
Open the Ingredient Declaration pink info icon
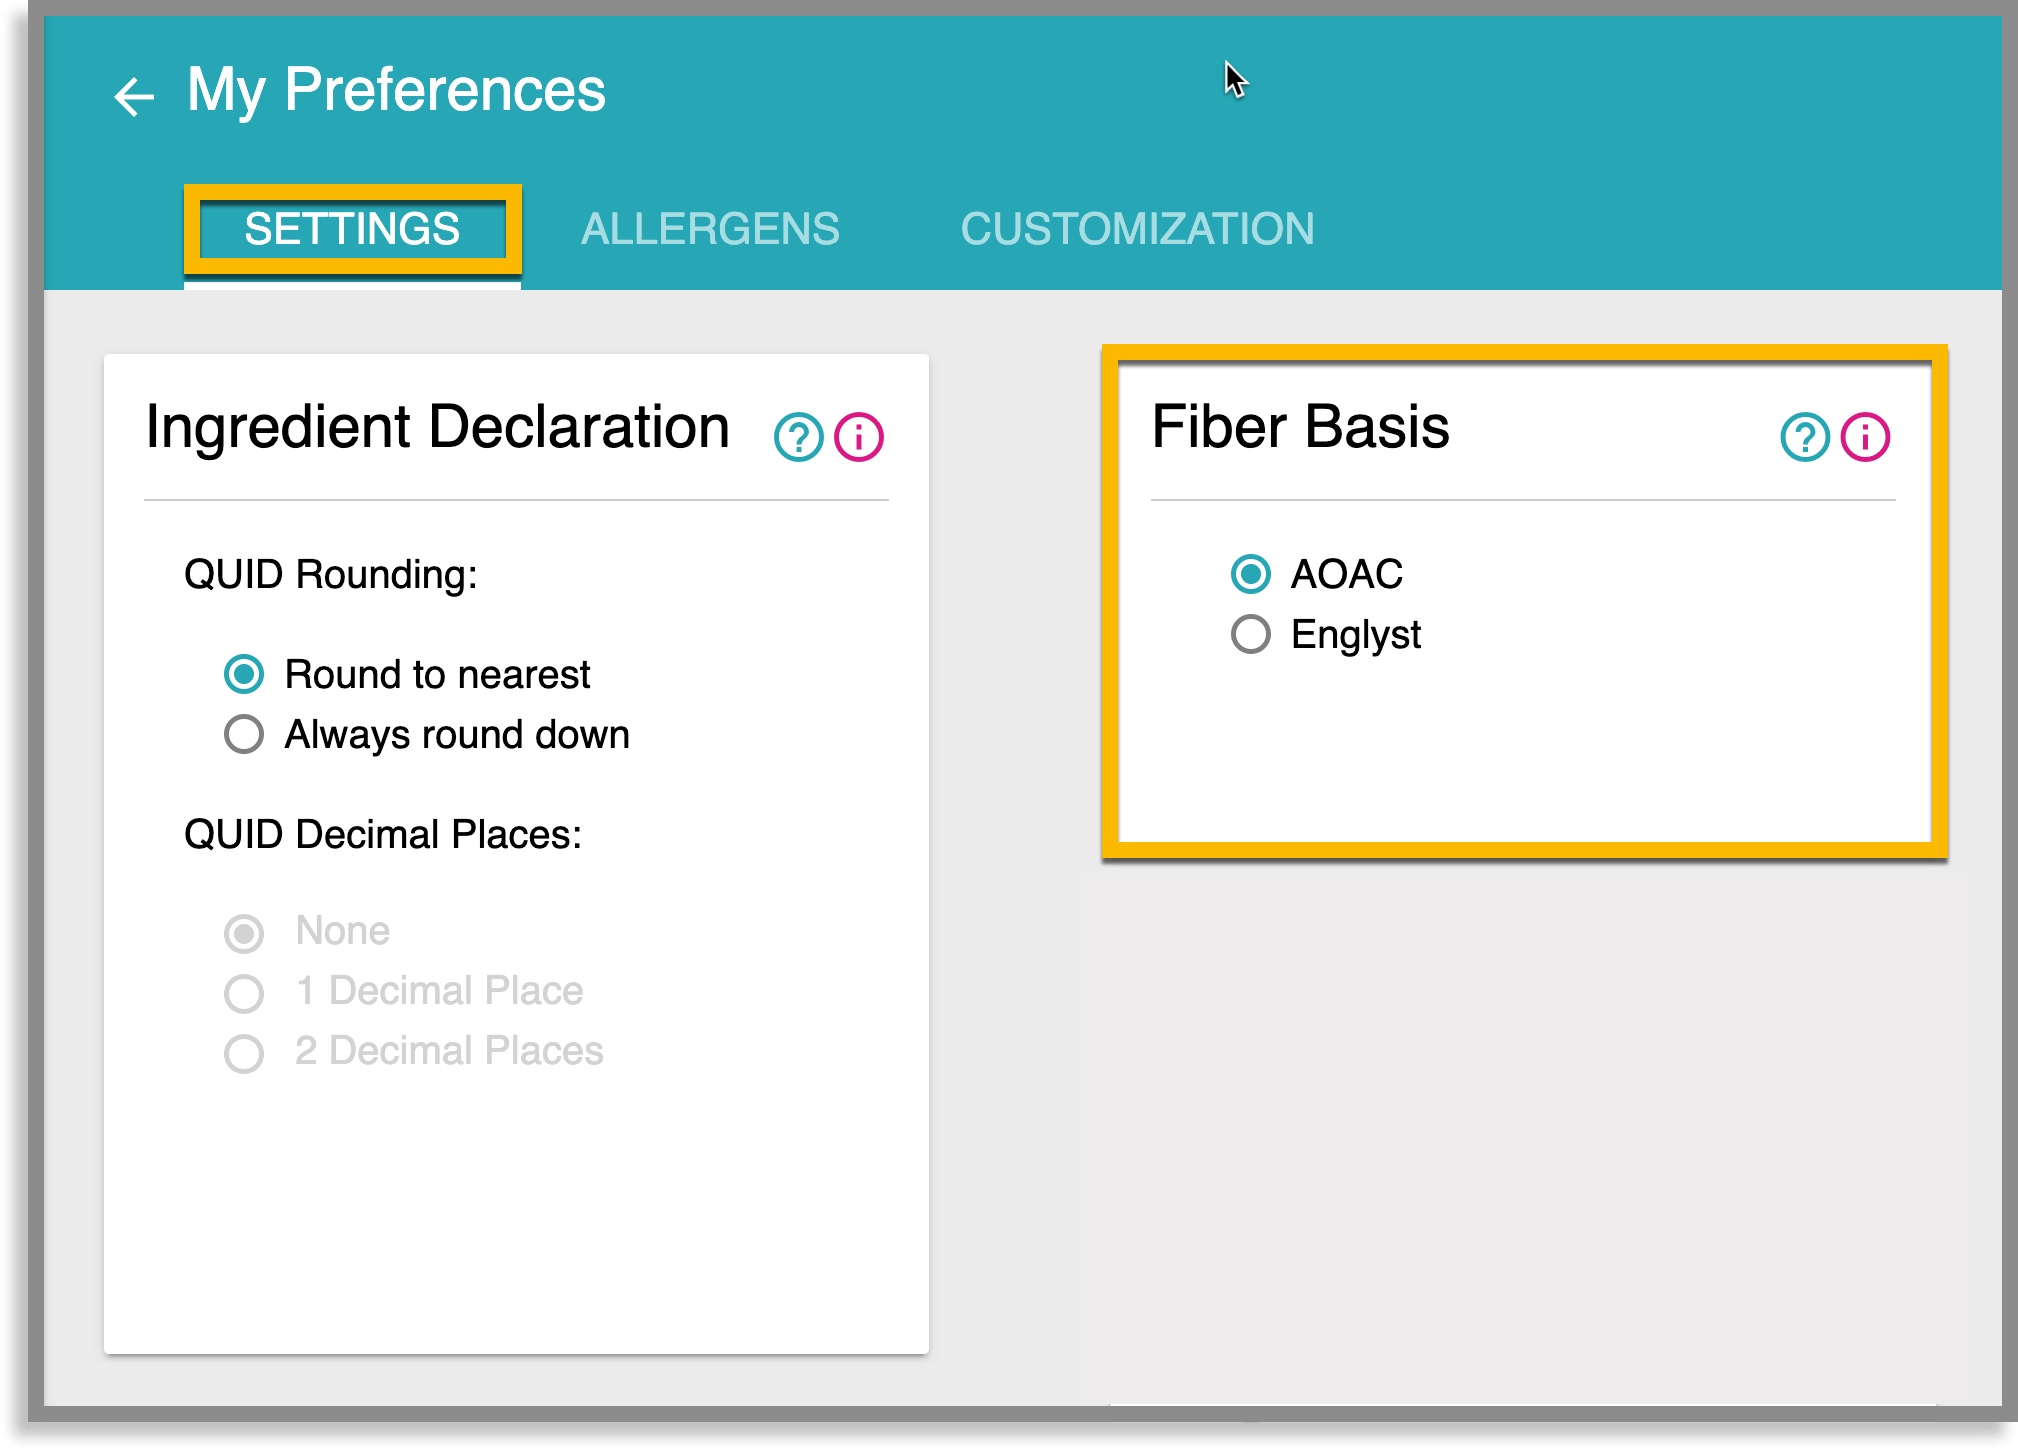(x=859, y=437)
